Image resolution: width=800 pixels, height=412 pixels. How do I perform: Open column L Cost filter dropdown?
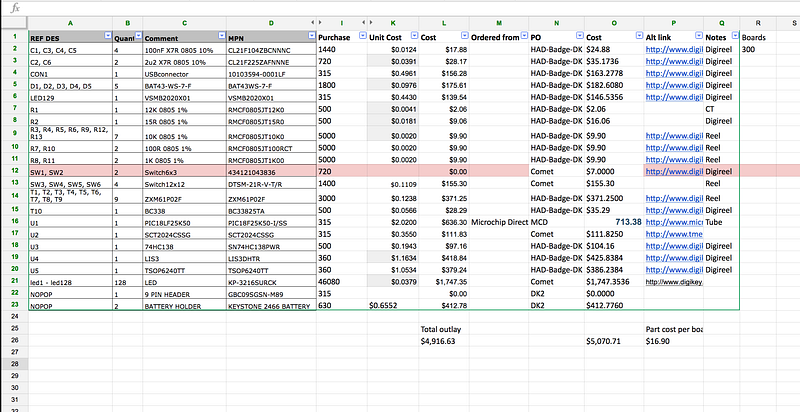click(465, 36)
